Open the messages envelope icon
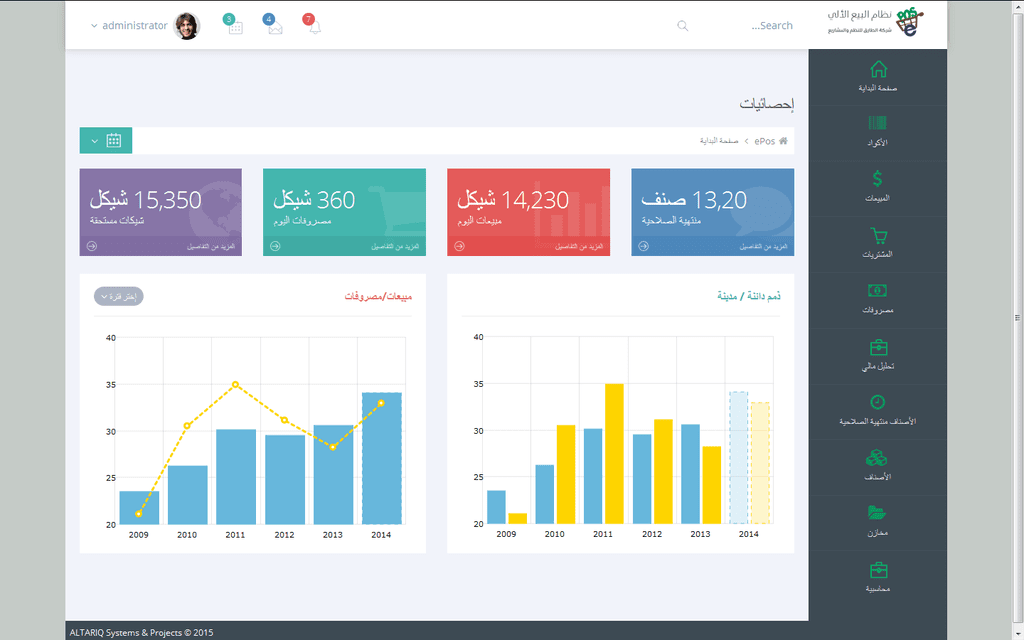Viewport: 1024px width, 640px height. 275,28
